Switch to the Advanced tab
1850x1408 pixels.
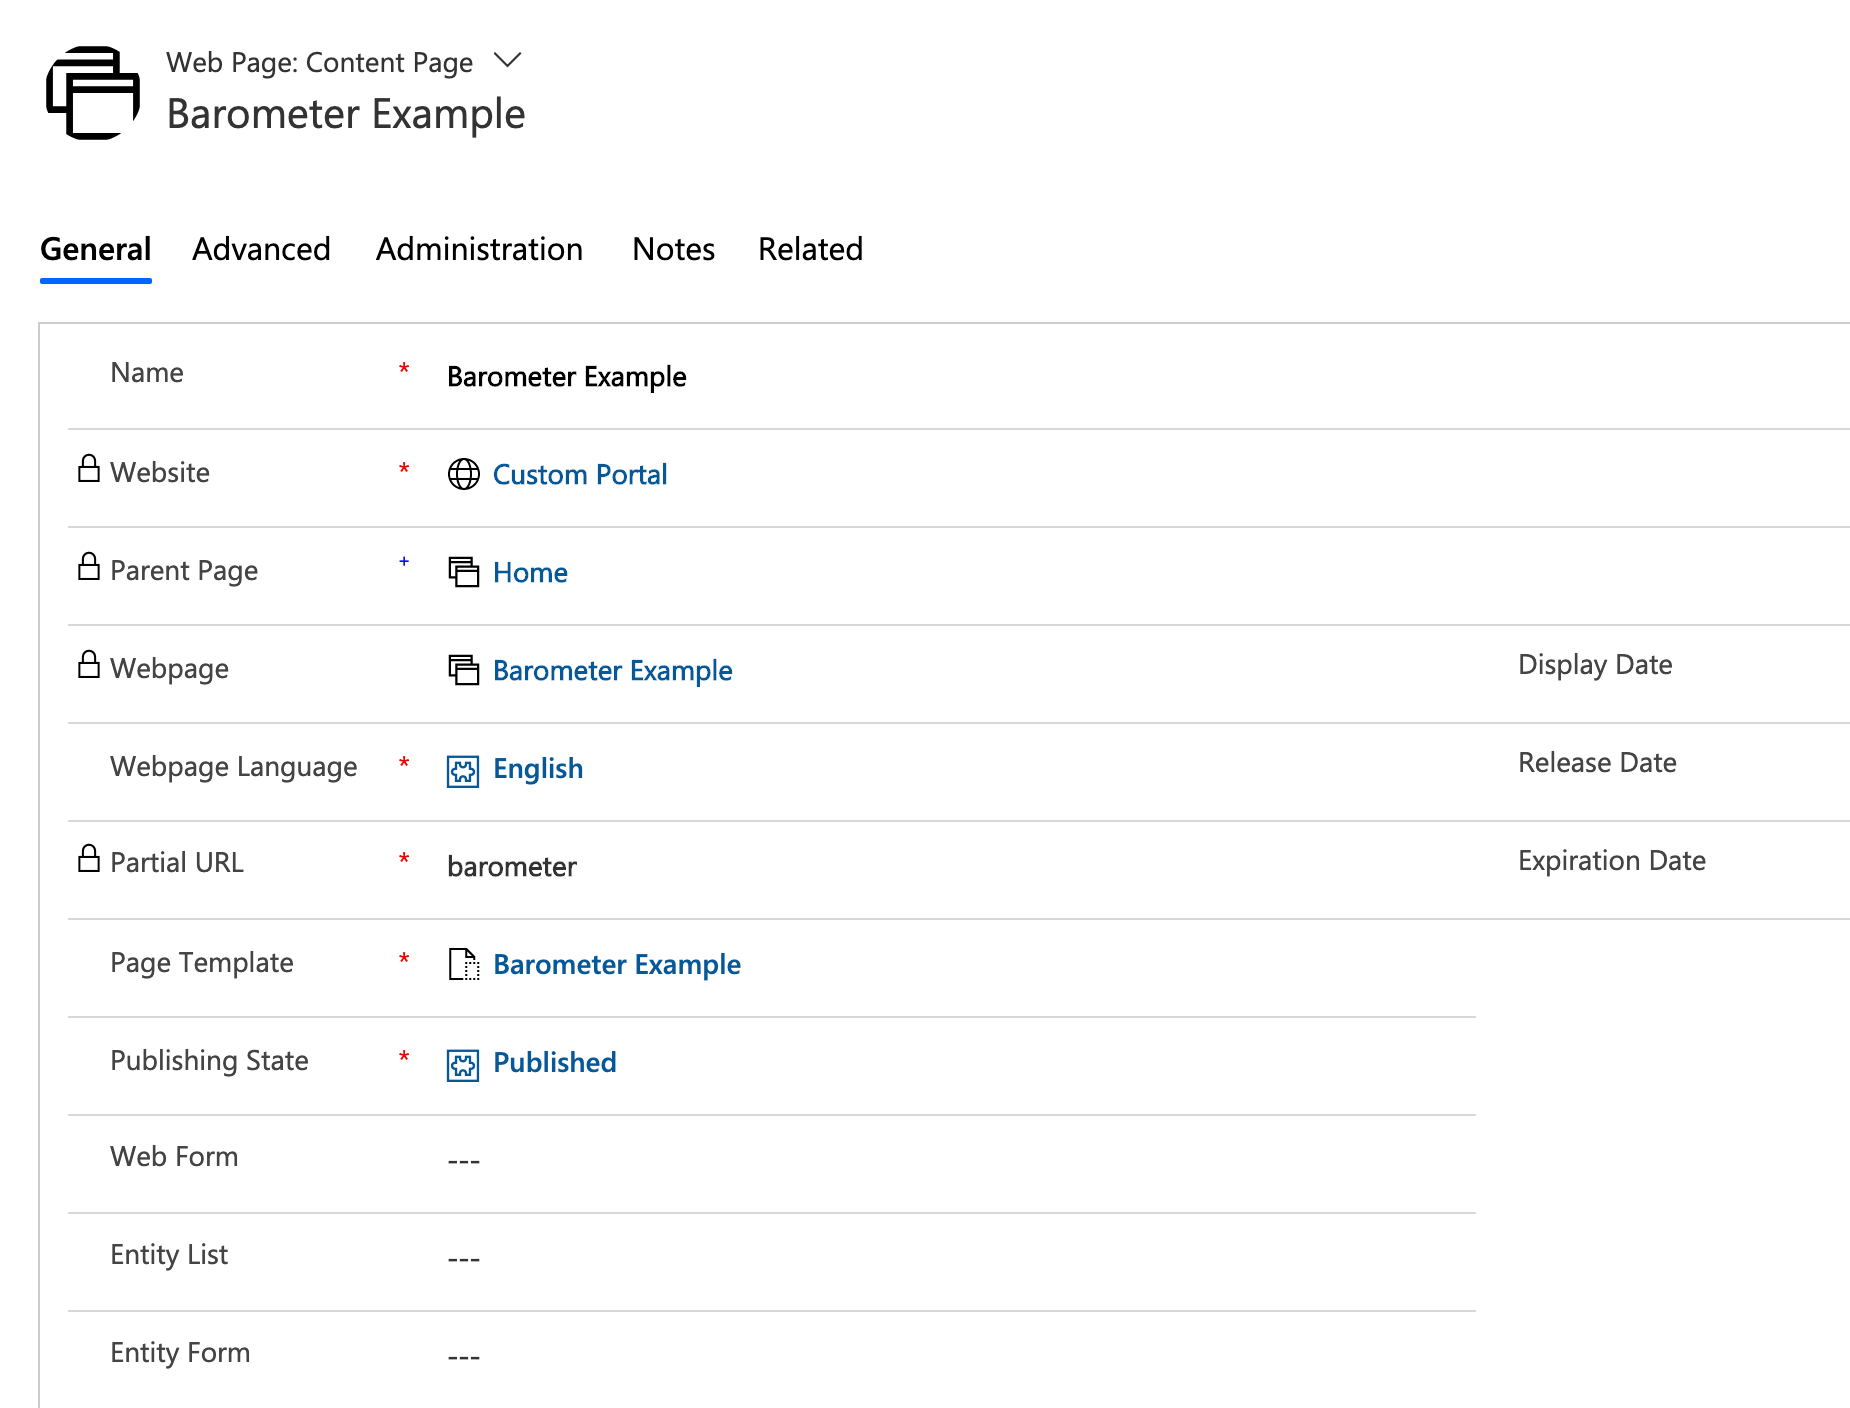pyautogui.click(x=261, y=249)
